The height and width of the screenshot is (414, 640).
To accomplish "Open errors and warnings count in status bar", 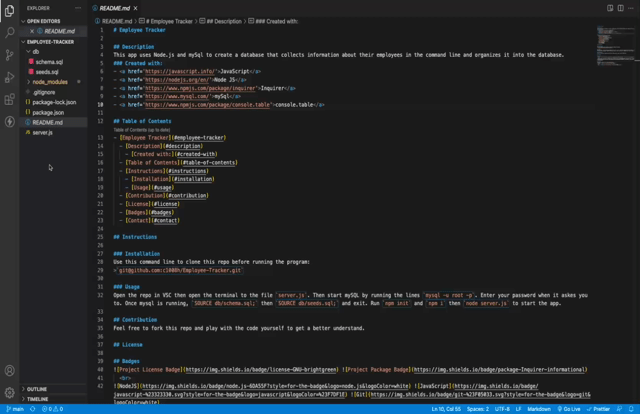I will coord(52,409).
